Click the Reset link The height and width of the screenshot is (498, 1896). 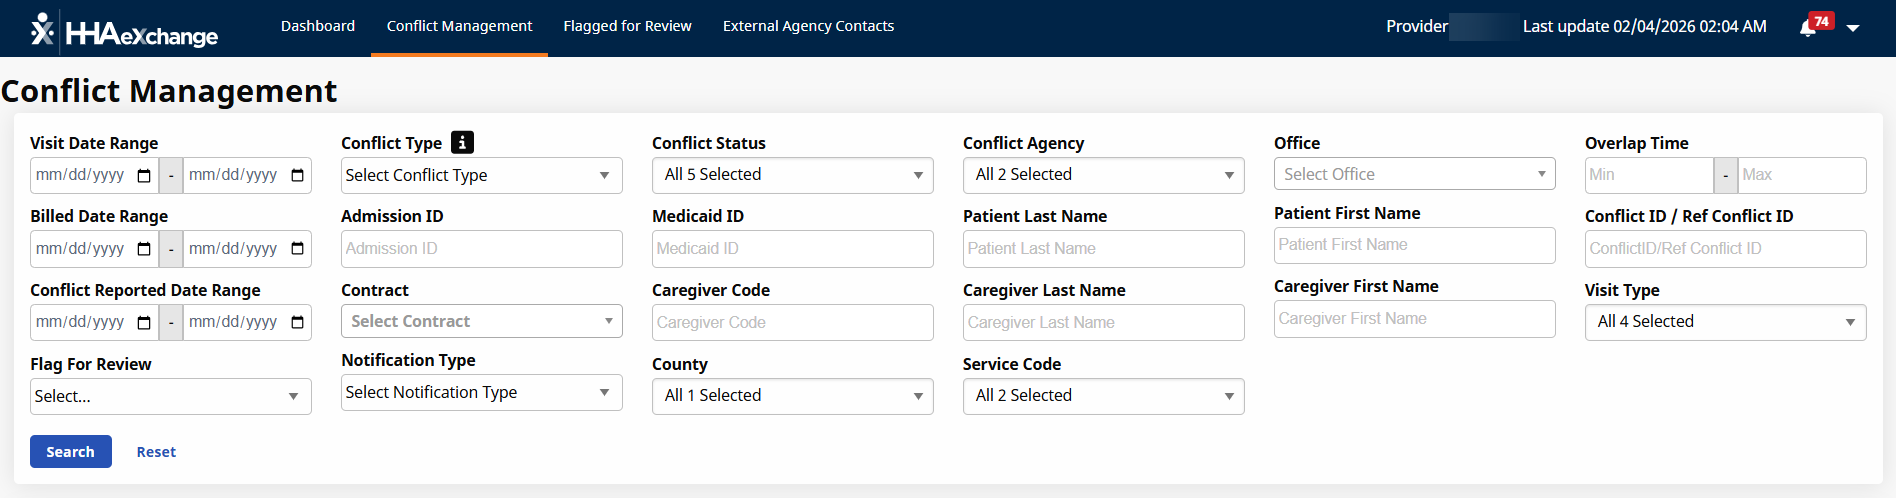[x=156, y=452]
